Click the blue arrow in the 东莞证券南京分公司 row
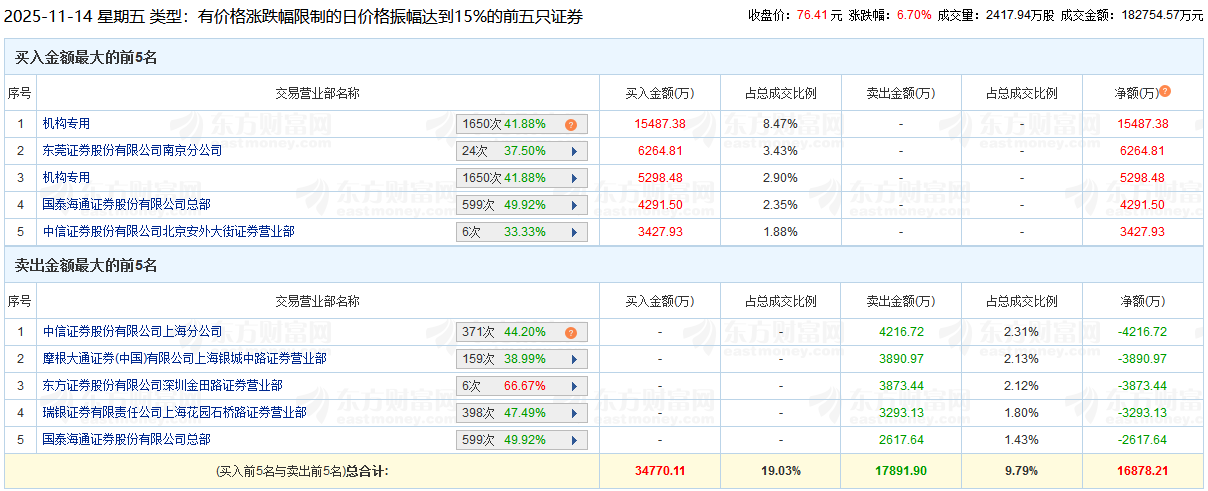This screenshot has width=1208, height=491. [x=574, y=152]
